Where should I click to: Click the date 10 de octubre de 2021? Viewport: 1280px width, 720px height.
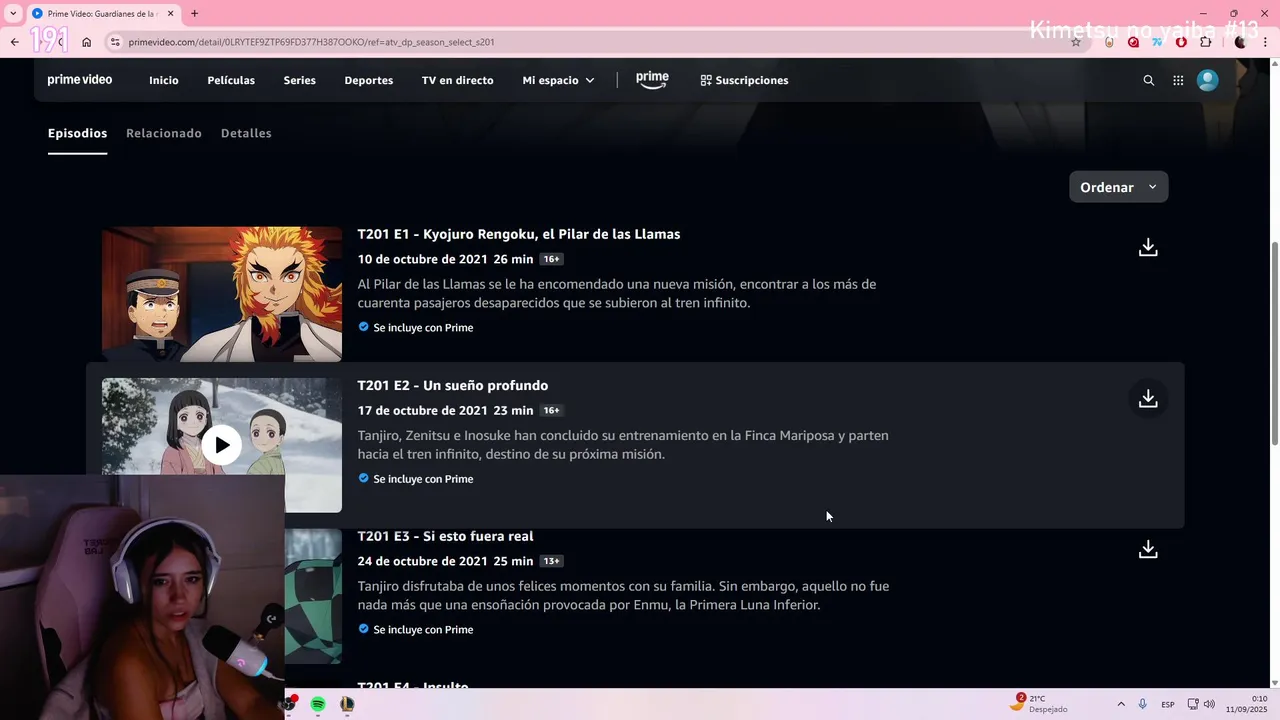tap(422, 259)
